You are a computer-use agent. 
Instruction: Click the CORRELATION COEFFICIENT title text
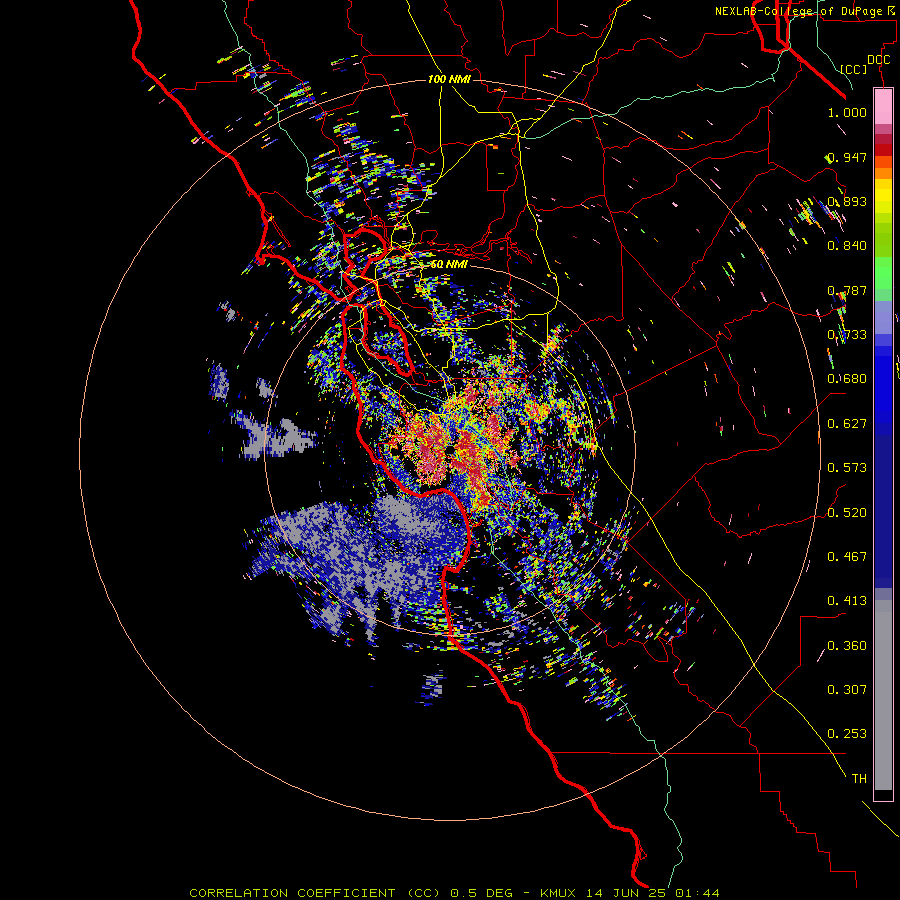(x=293, y=893)
